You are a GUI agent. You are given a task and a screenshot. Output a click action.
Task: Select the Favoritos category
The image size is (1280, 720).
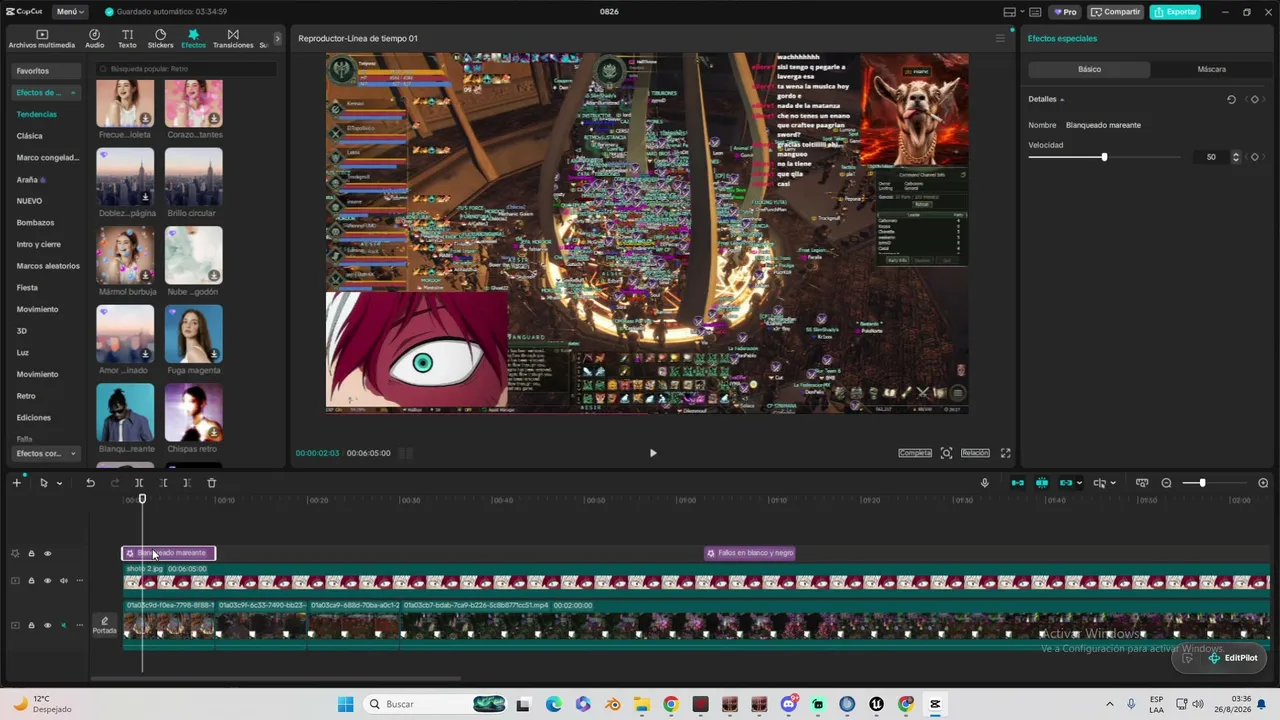(x=46, y=71)
